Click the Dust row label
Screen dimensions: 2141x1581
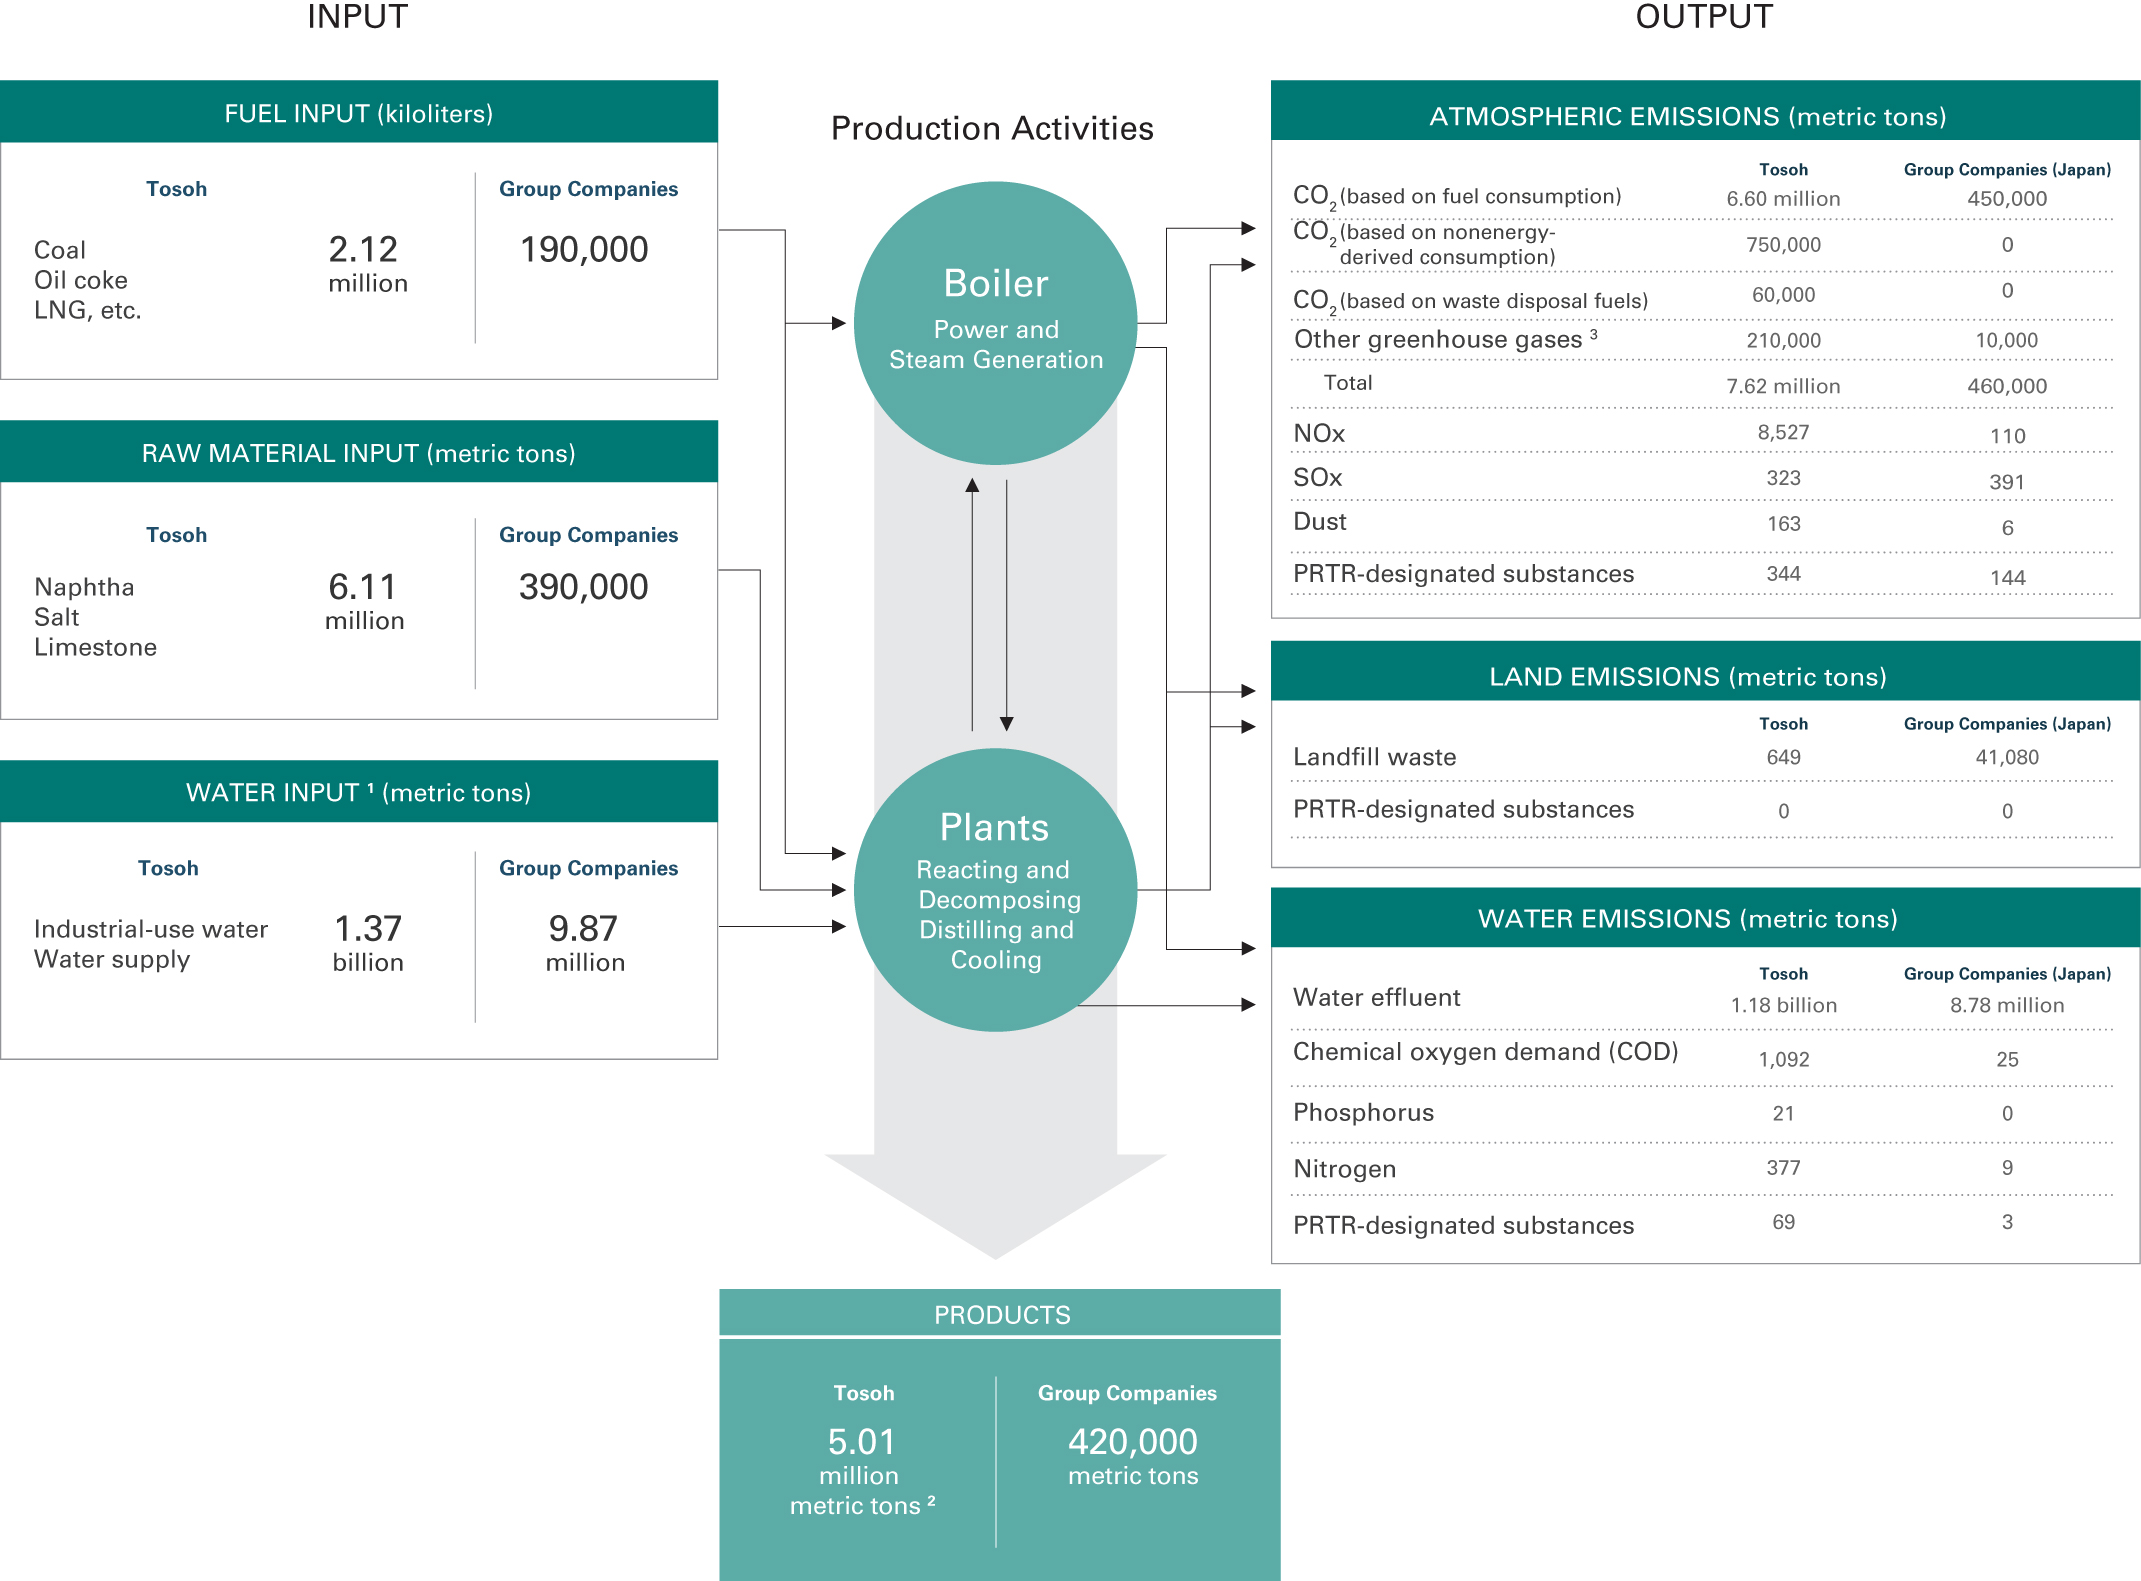[1319, 521]
